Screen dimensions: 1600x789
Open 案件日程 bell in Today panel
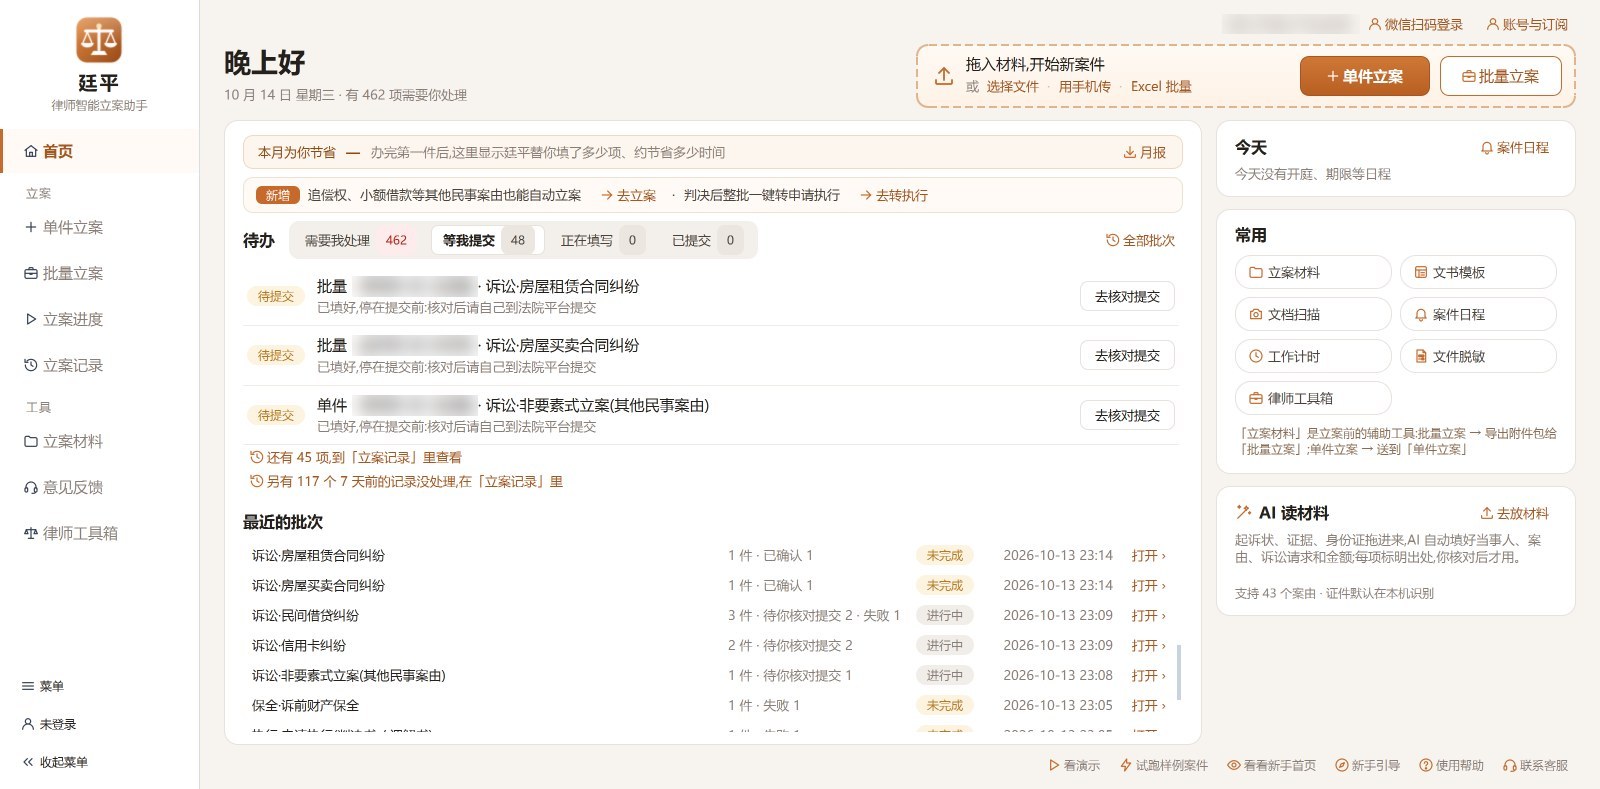(x=1514, y=147)
